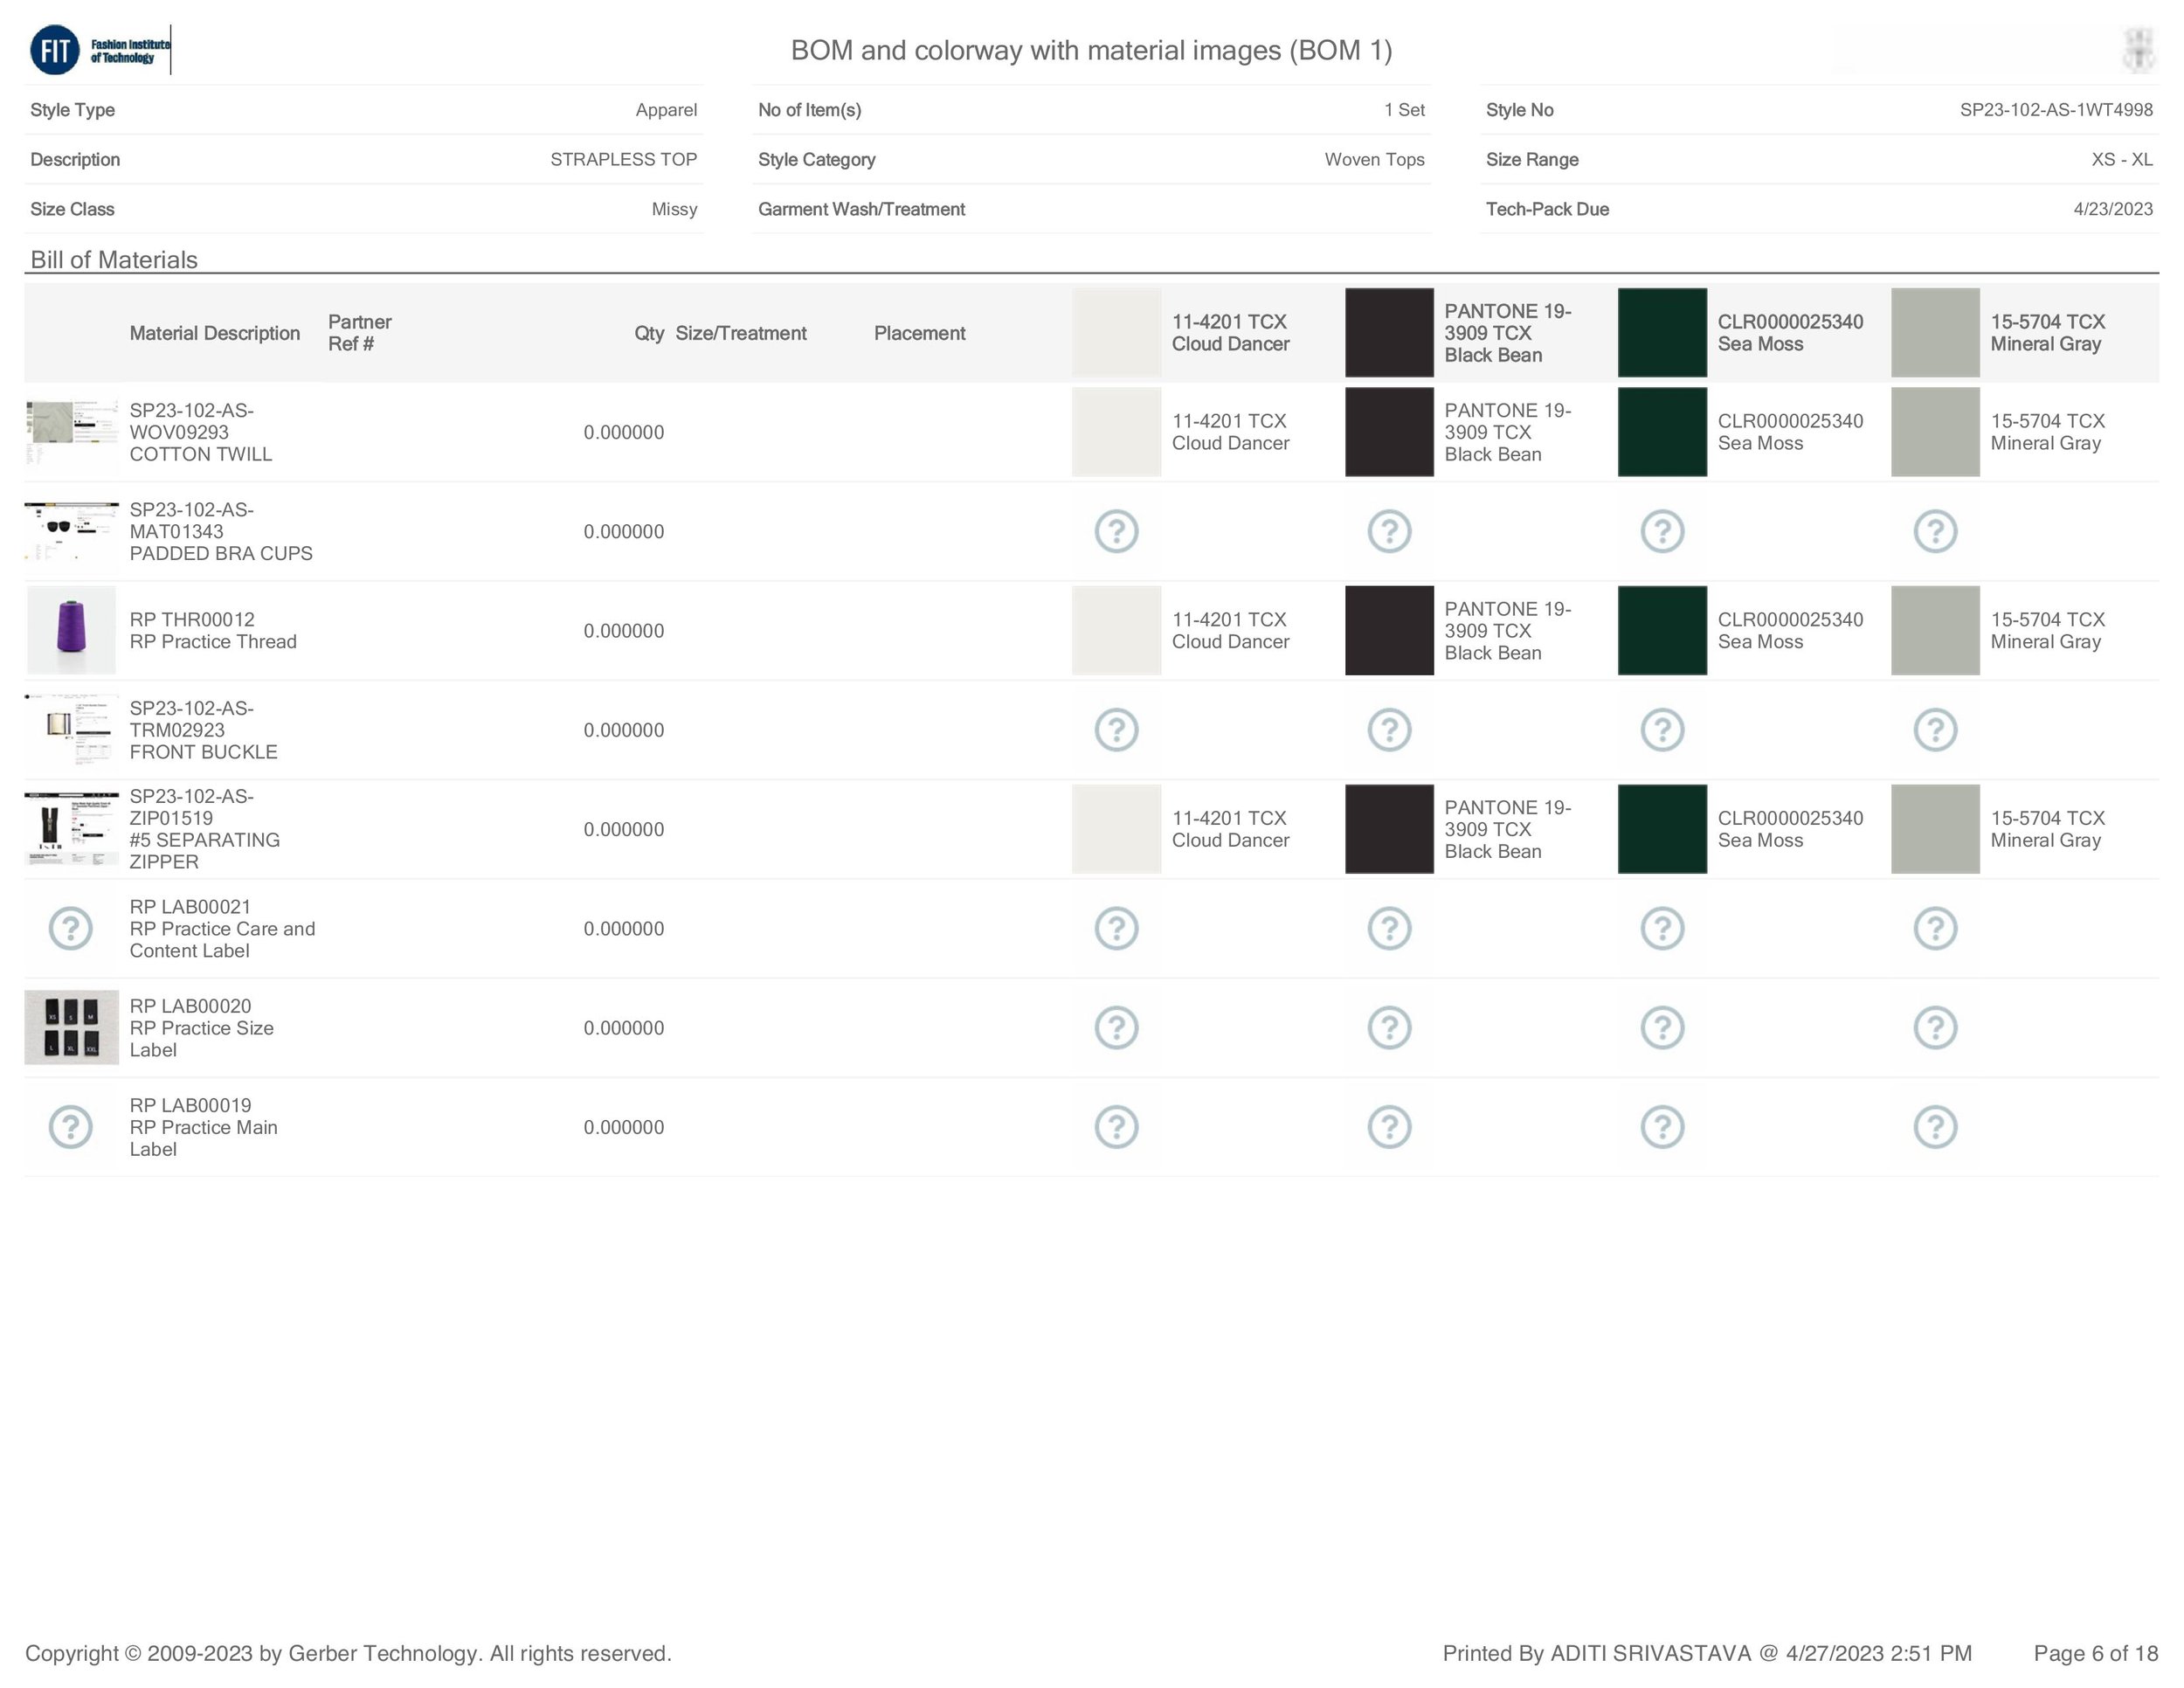The image size is (2184, 1688).
Task: Click Sea Moss placeholder icon in Size Label row
Action: tap(1662, 1027)
